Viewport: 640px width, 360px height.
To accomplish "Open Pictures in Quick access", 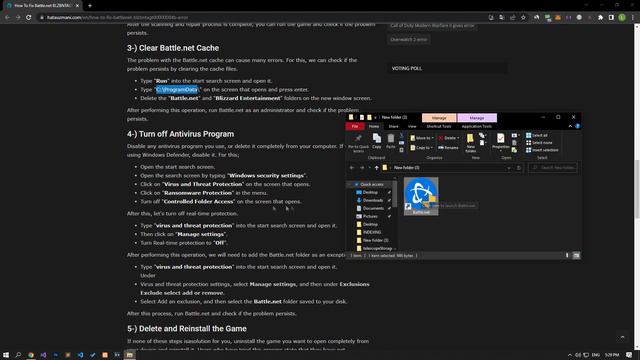I will [x=370, y=216].
